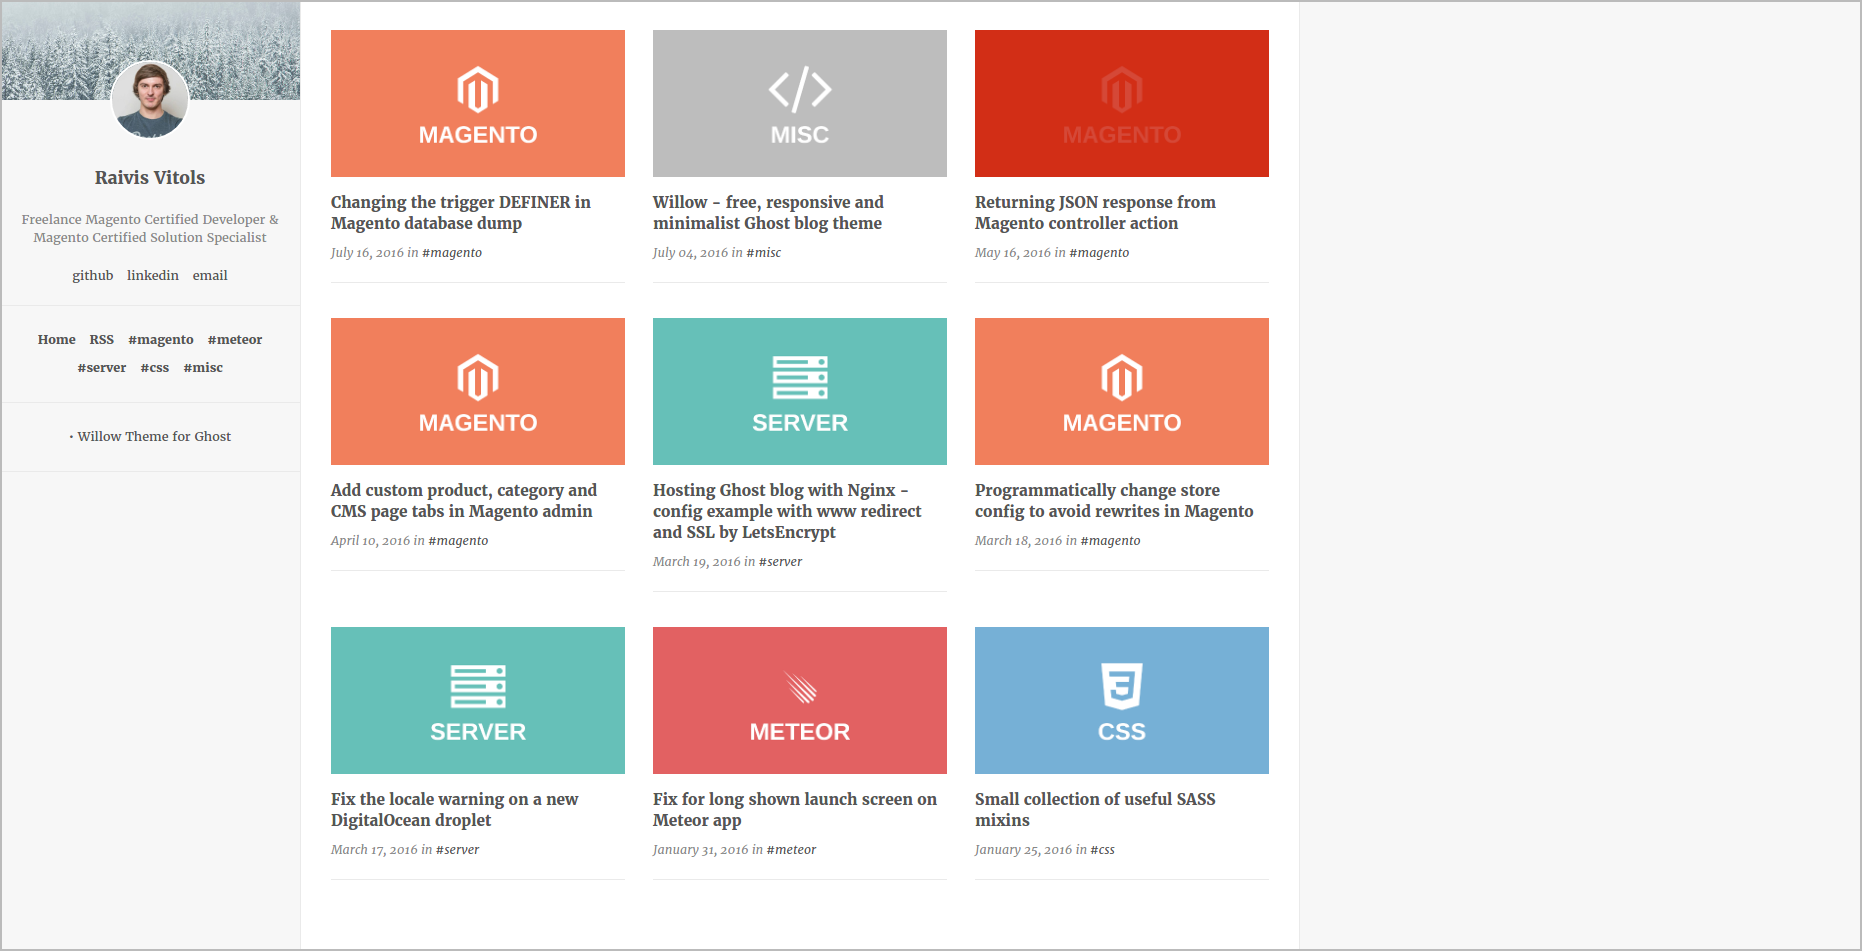Filter posts by #css in sidebar menu
This screenshot has height=951, width=1862.
pos(155,368)
